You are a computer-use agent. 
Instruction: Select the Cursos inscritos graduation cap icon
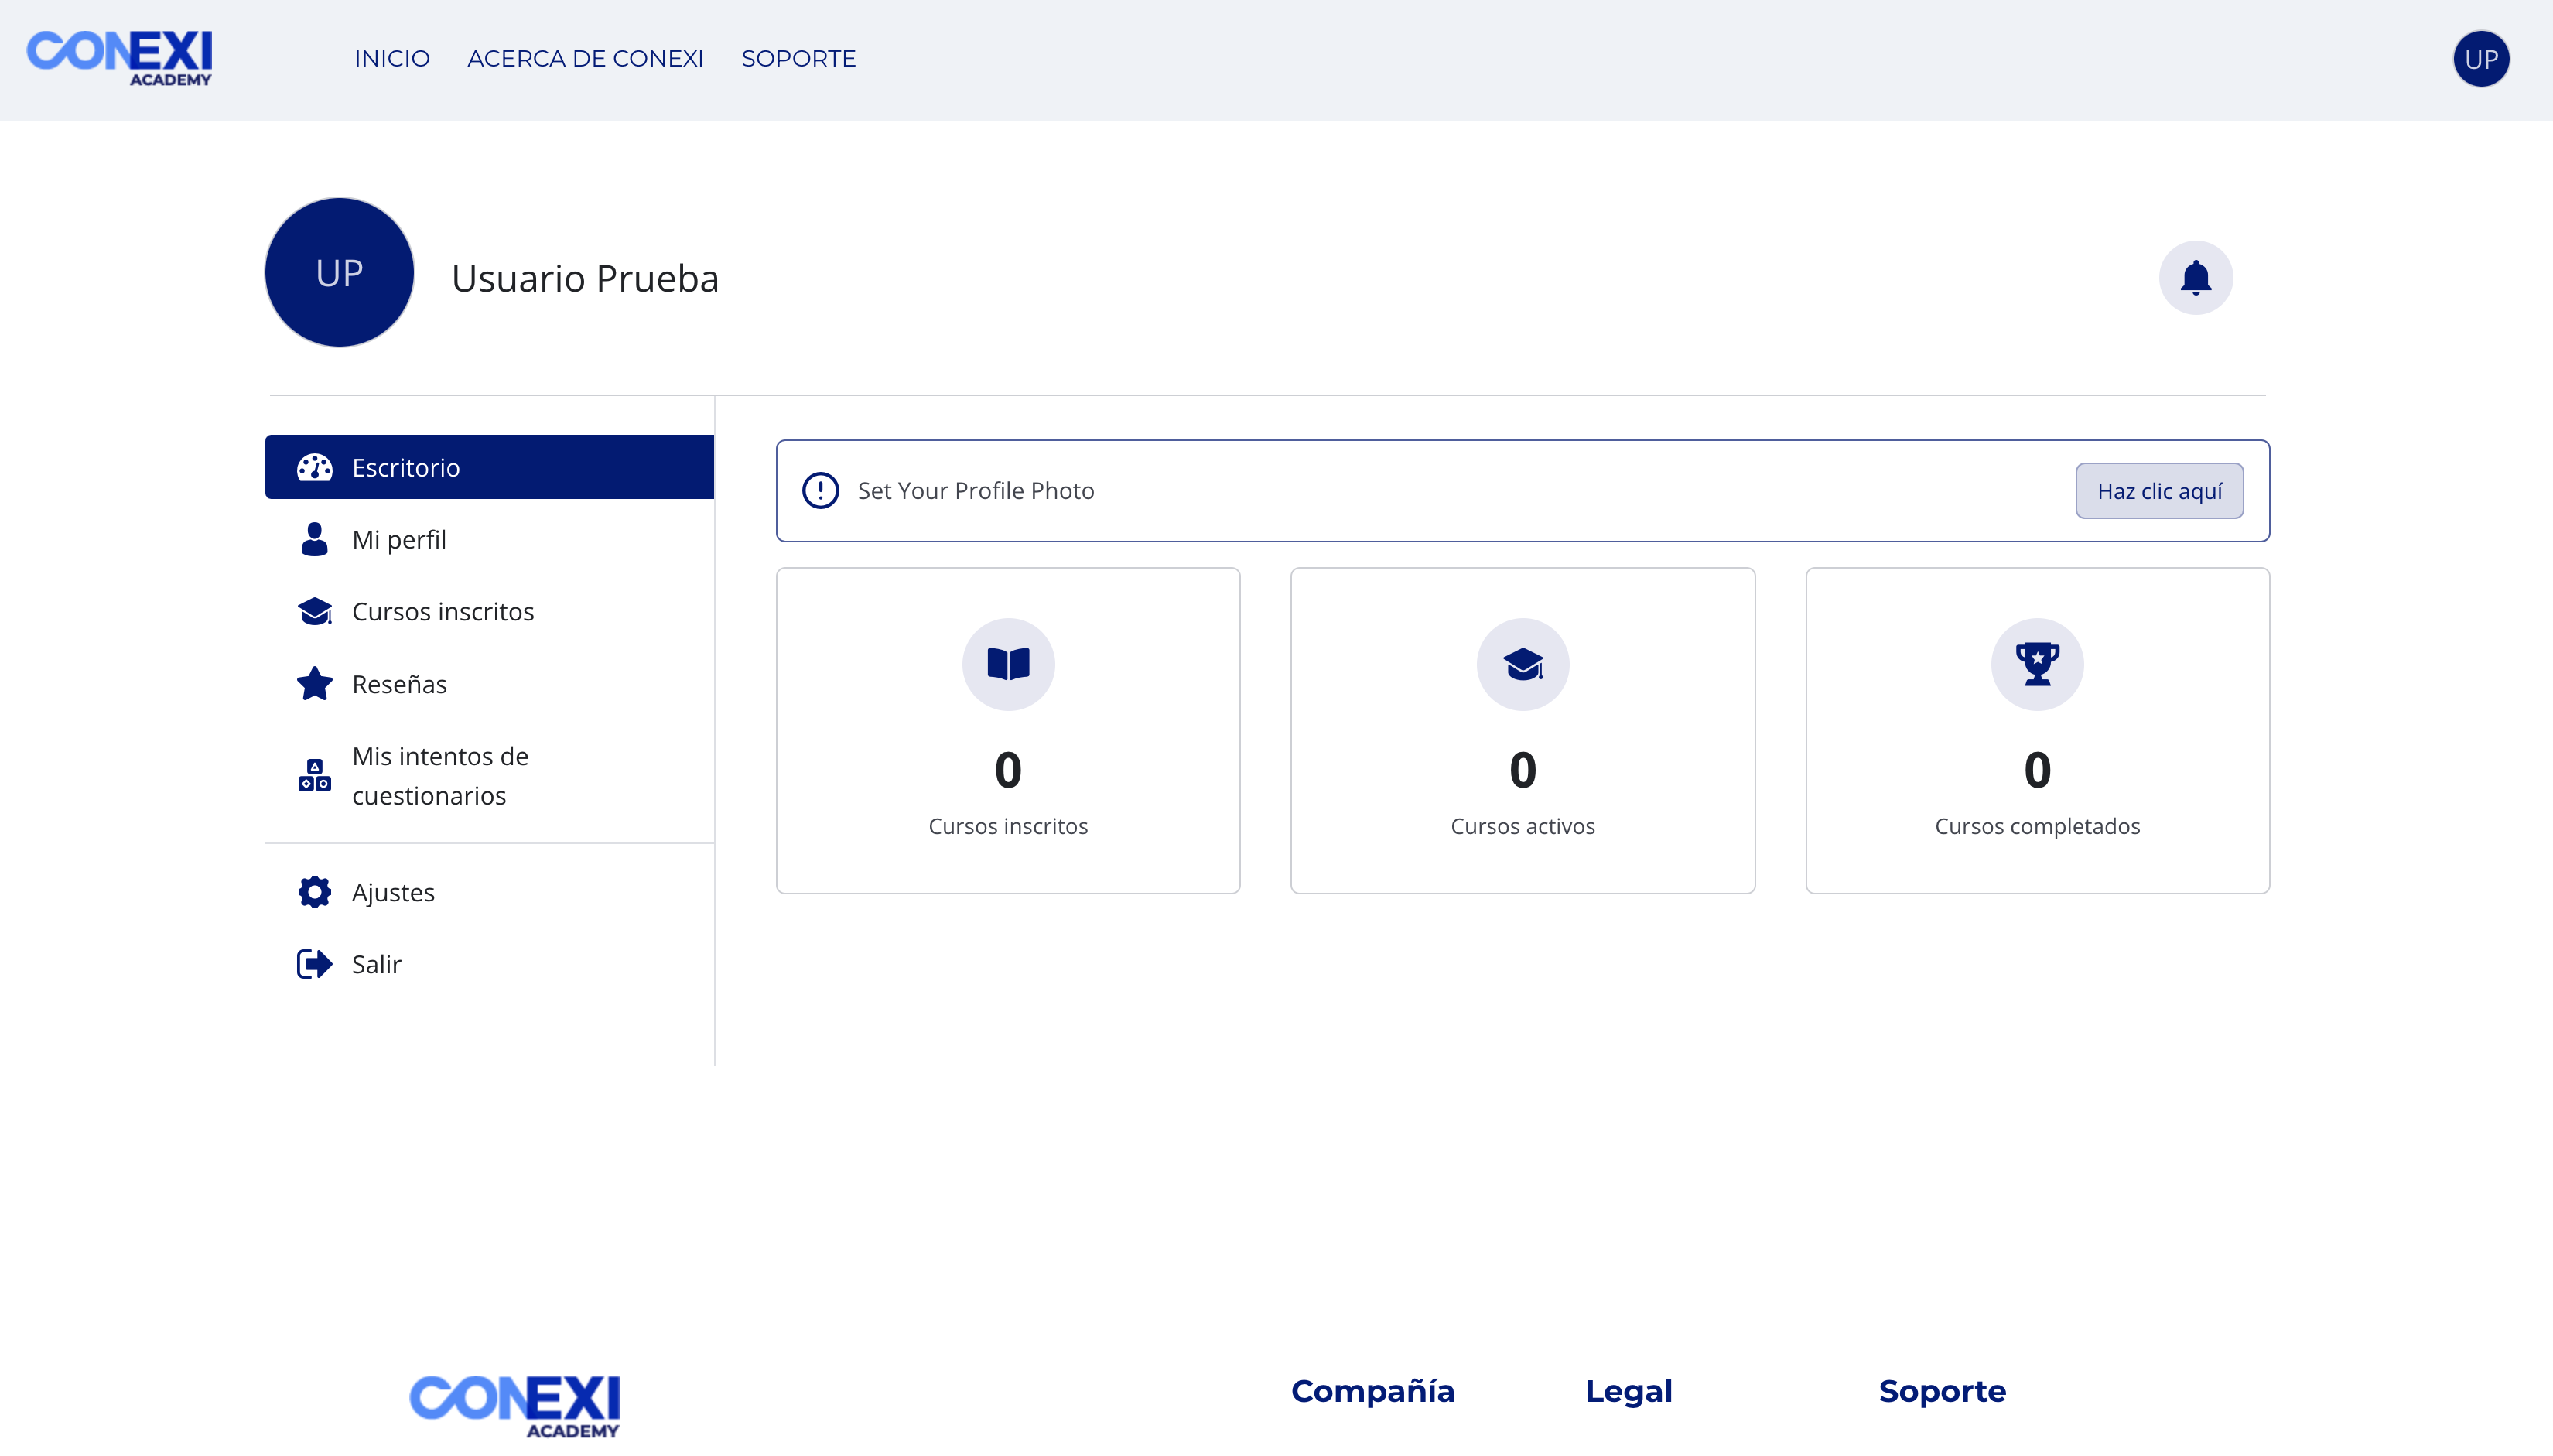tap(313, 611)
